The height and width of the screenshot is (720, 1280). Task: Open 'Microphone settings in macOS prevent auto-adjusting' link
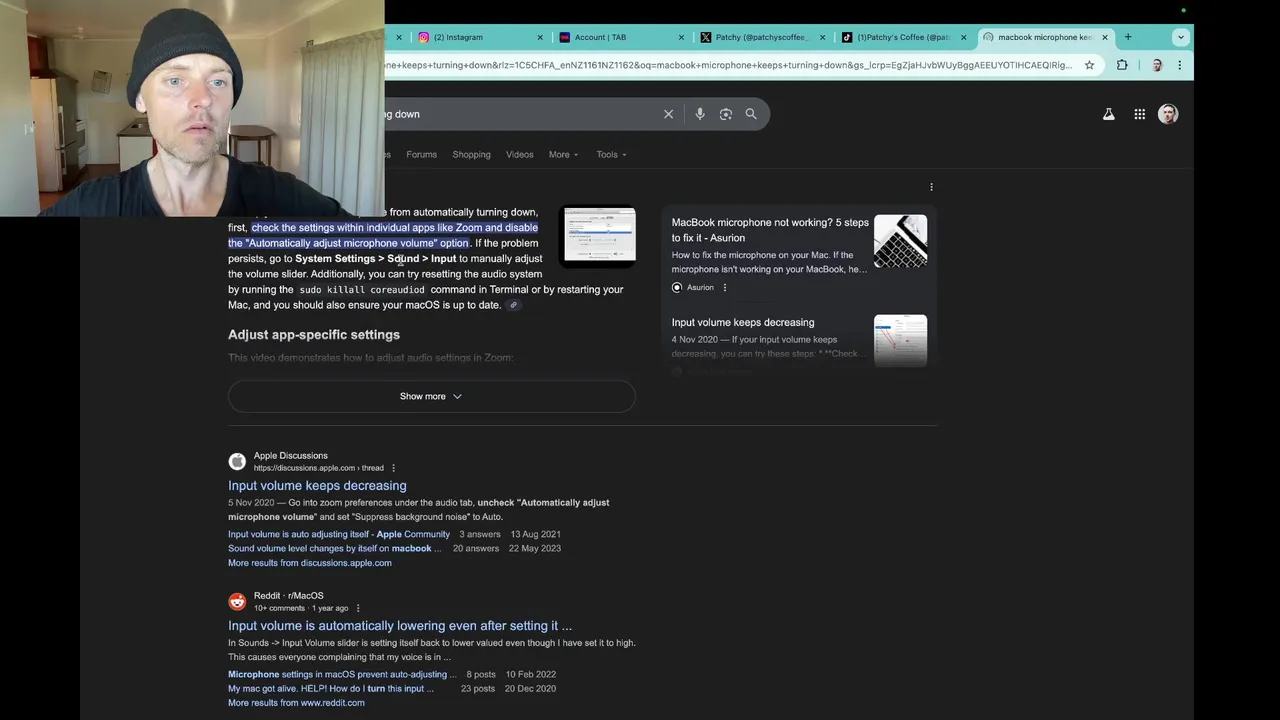(342, 674)
